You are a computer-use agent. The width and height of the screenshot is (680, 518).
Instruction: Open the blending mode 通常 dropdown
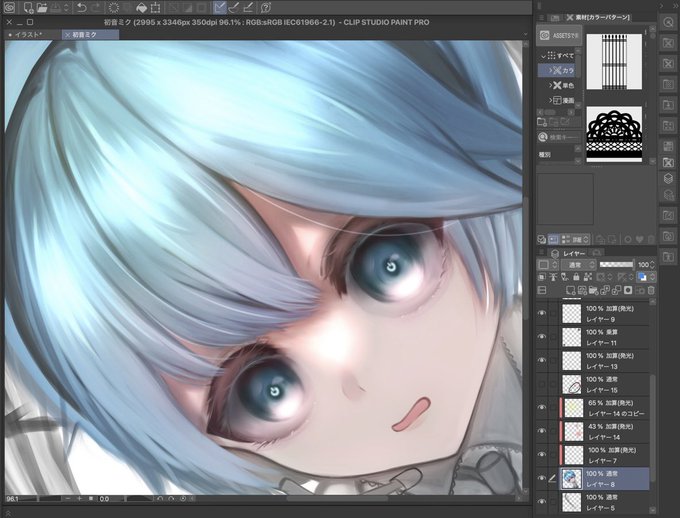[x=579, y=265]
